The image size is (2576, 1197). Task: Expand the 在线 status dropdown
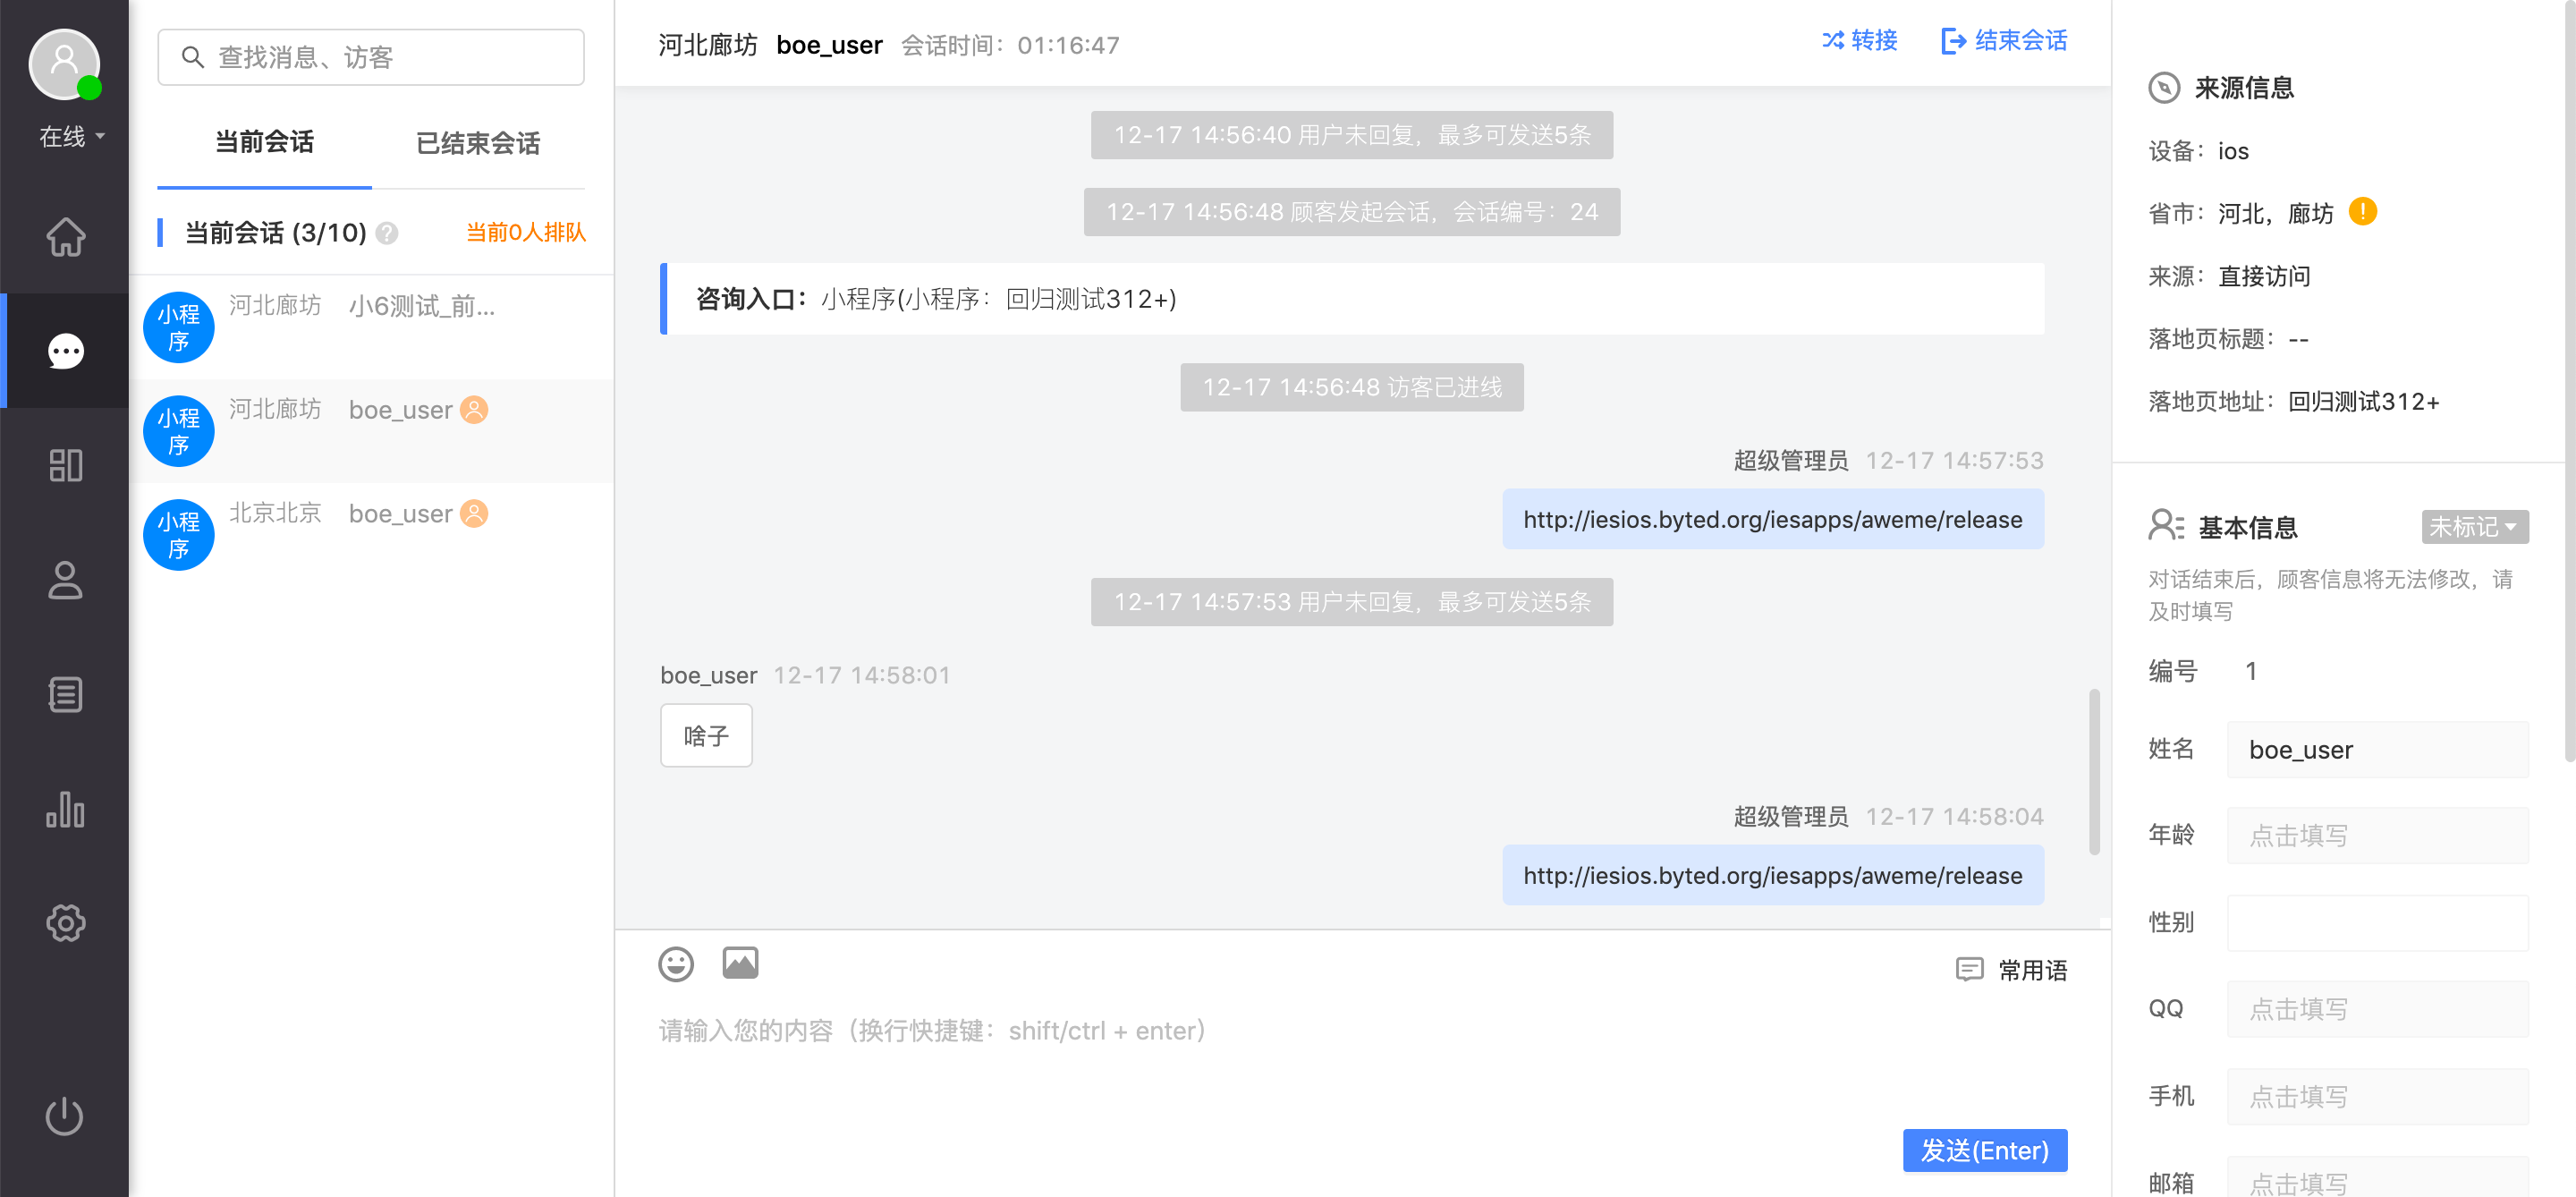[71, 136]
